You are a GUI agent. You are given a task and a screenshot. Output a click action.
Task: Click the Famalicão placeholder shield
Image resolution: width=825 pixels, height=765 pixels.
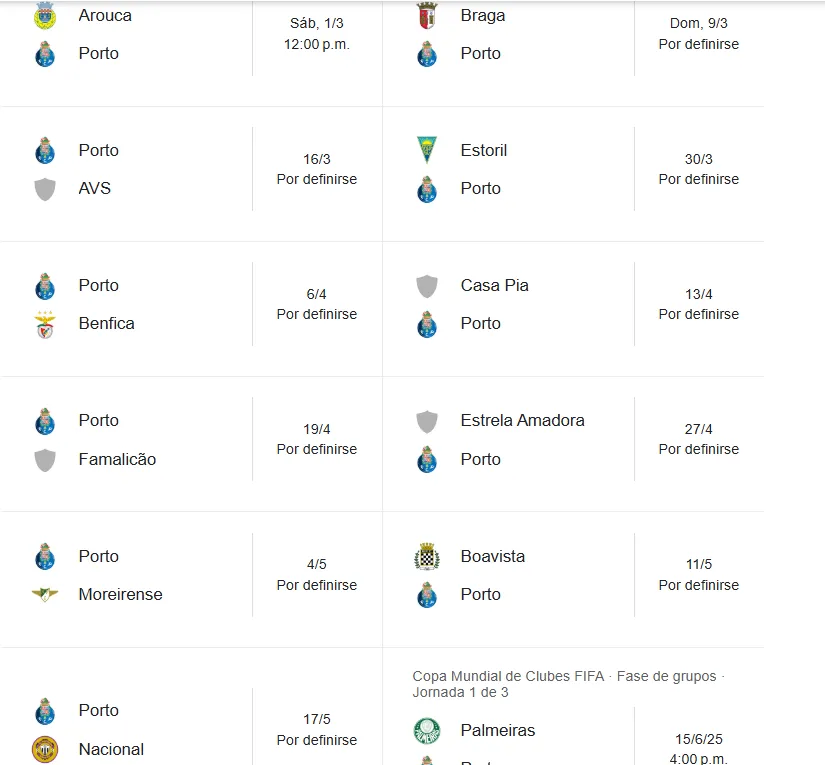[x=44, y=459]
